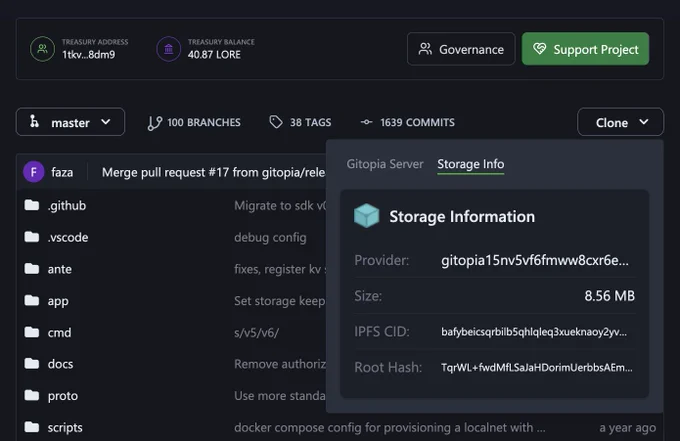The height and width of the screenshot is (441, 680).
Task: Click the IPFS CID value bafybeicsqrbilb5...
Action: 534,332
